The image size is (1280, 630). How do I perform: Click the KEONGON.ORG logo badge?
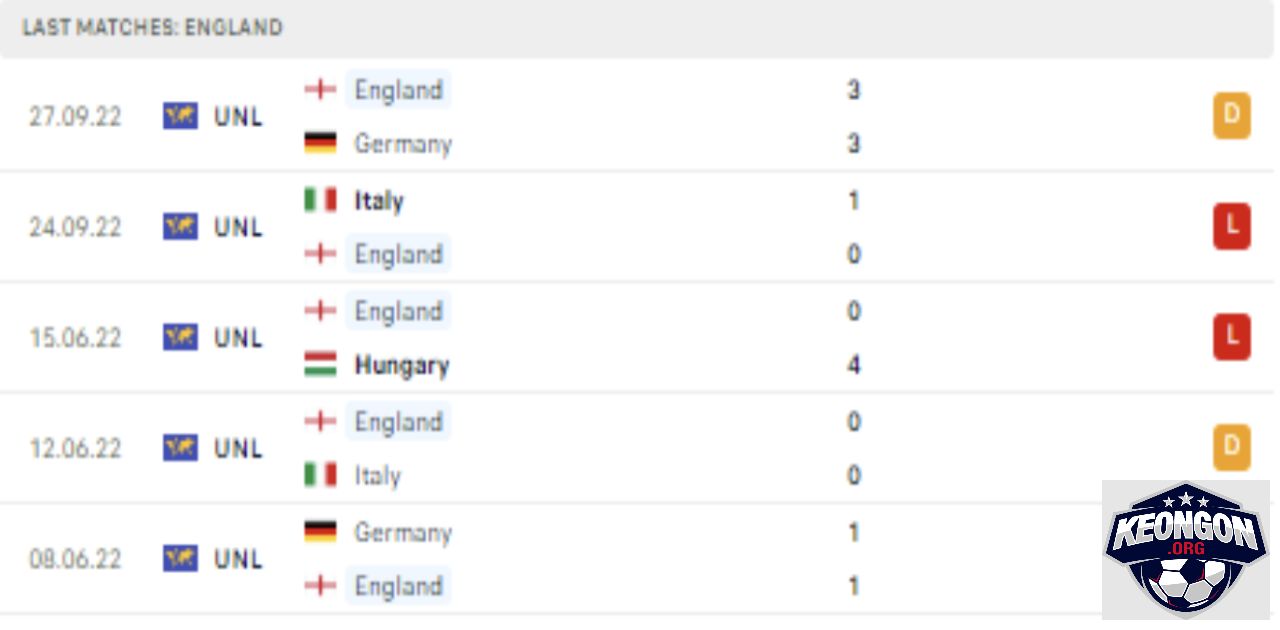(x=1186, y=549)
